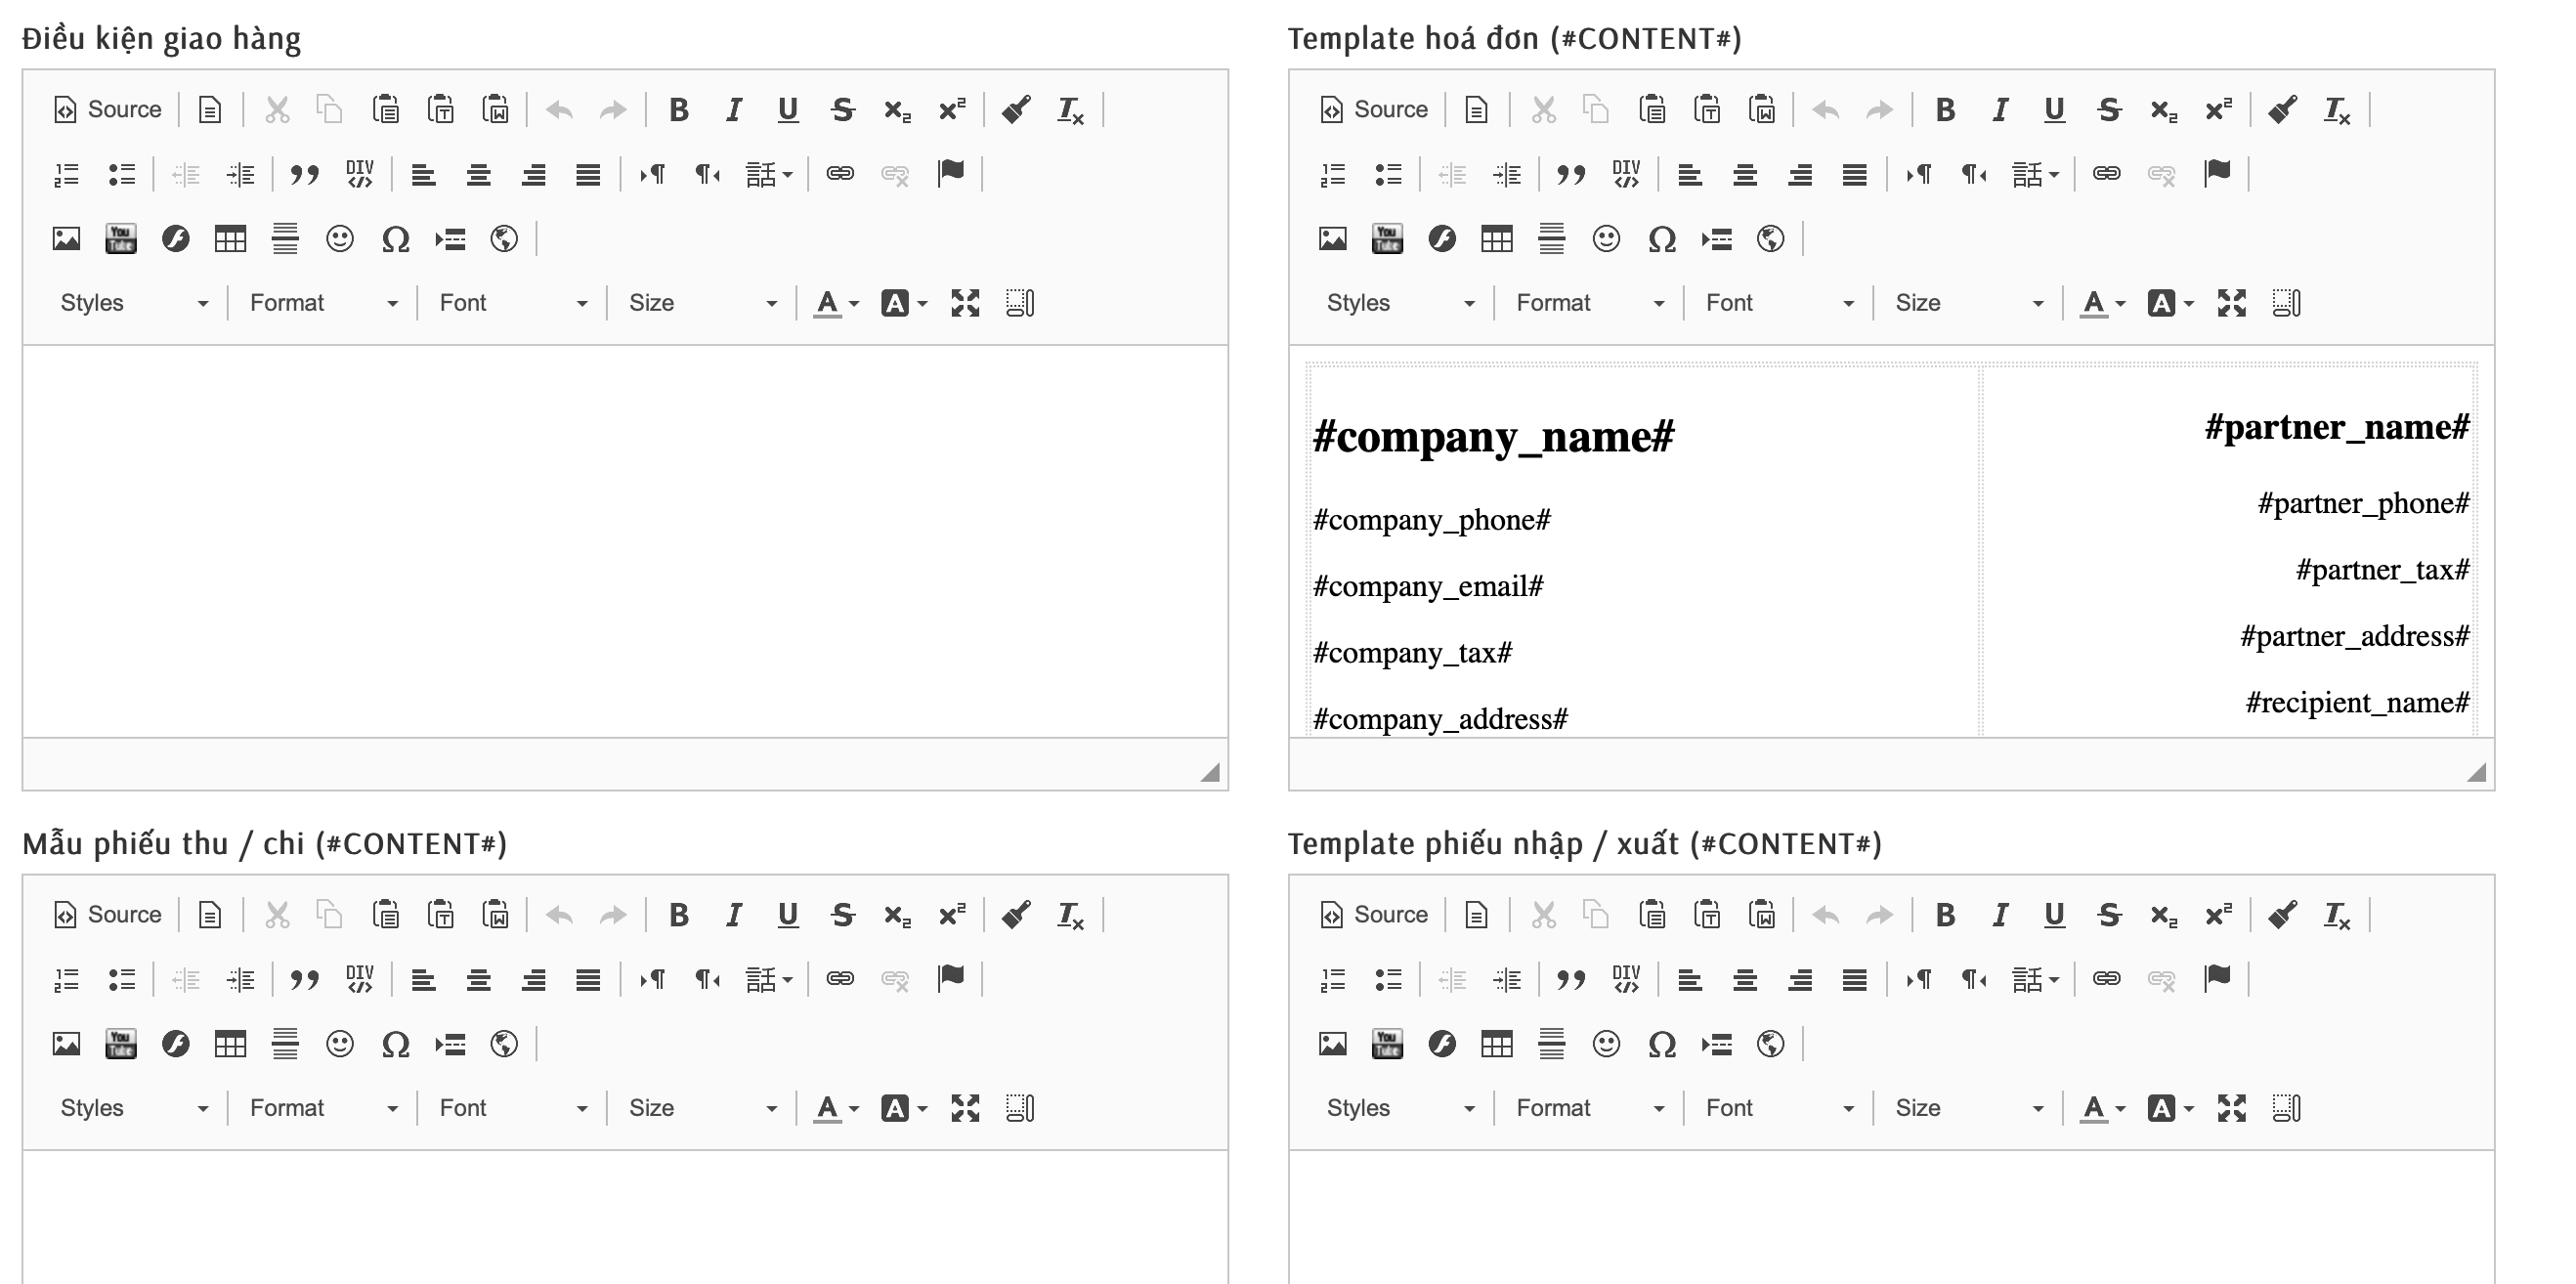Open Format dropdown in Điều kiện giao hàng editor
Screen dimensions: 2576x1284
323,303
